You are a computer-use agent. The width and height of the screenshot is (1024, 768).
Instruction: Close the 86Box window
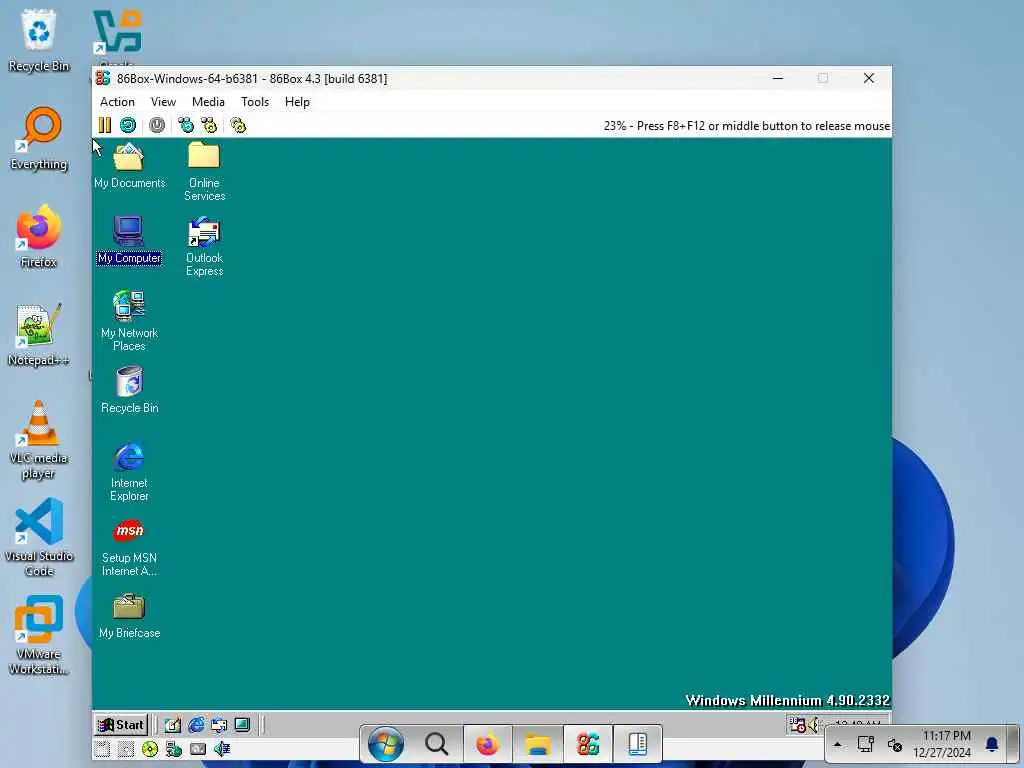point(869,78)
